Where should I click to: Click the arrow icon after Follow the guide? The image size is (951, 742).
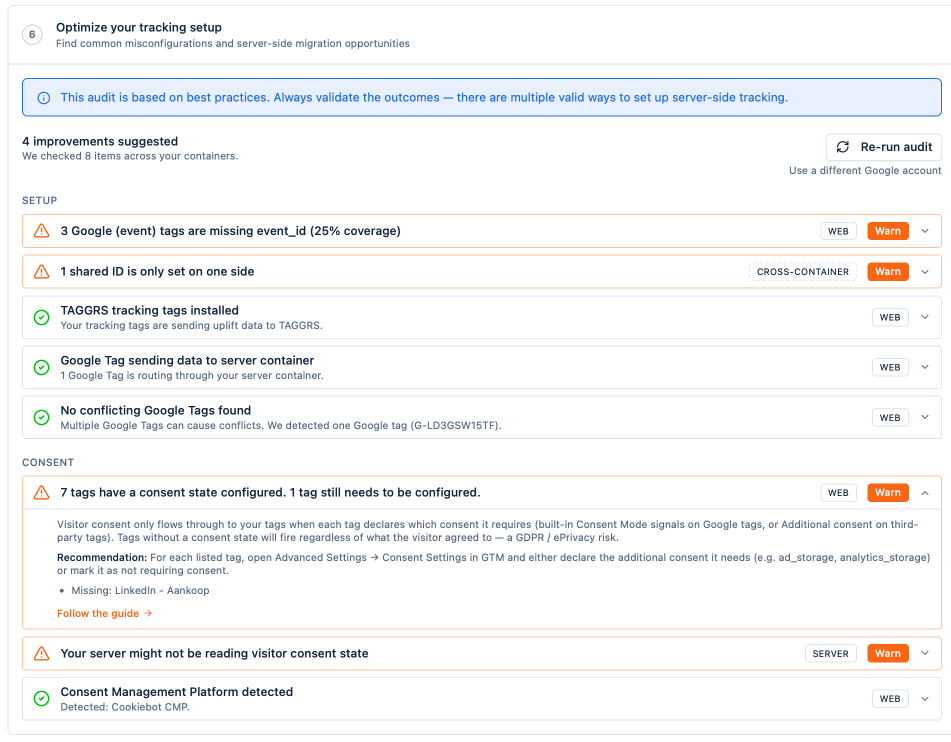click(x=148, y=613)
